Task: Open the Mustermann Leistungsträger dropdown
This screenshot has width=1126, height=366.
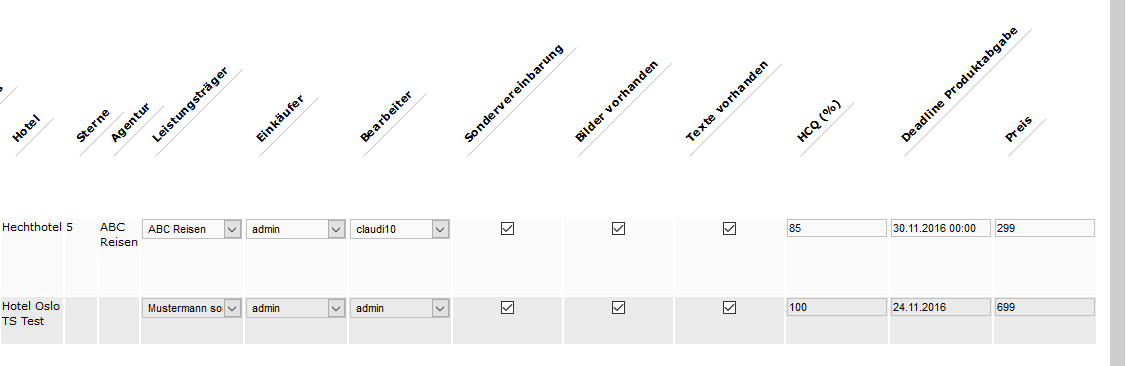Action: coord(192,308)
